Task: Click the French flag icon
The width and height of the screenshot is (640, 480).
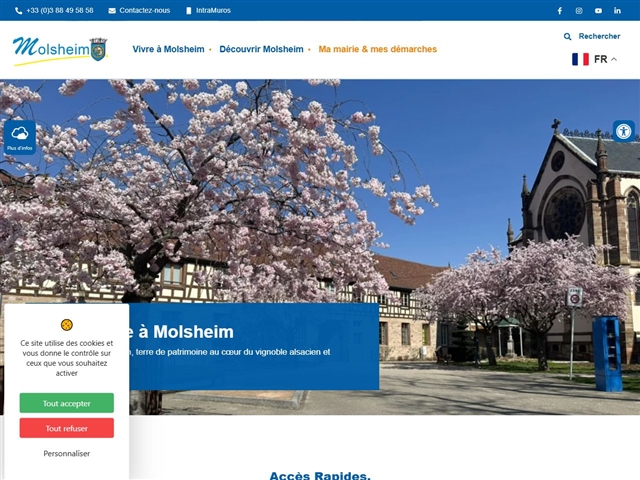Action: coord(580,59)
